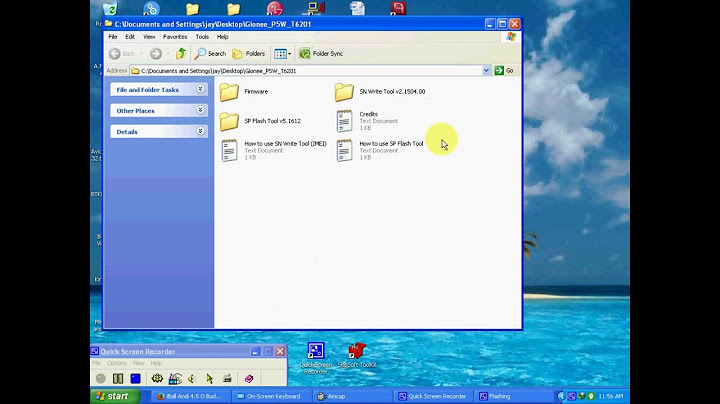Open the File menu in Explorer

[112, 37]
